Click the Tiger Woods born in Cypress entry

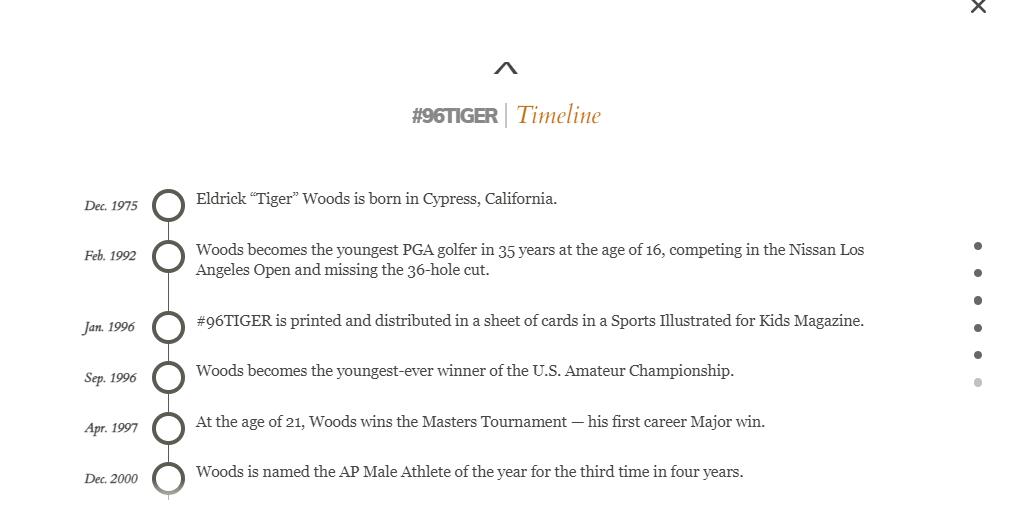pyautogui.click(x=376, y=199)
